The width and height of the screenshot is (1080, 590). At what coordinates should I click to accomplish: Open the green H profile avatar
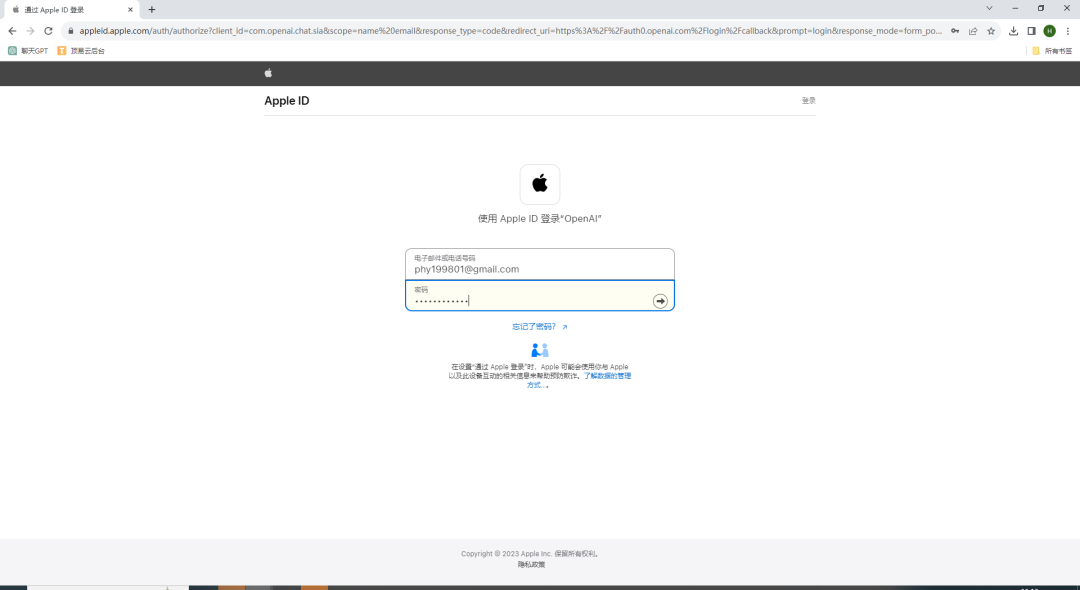pyautogui.click(x=1050, y=31)
